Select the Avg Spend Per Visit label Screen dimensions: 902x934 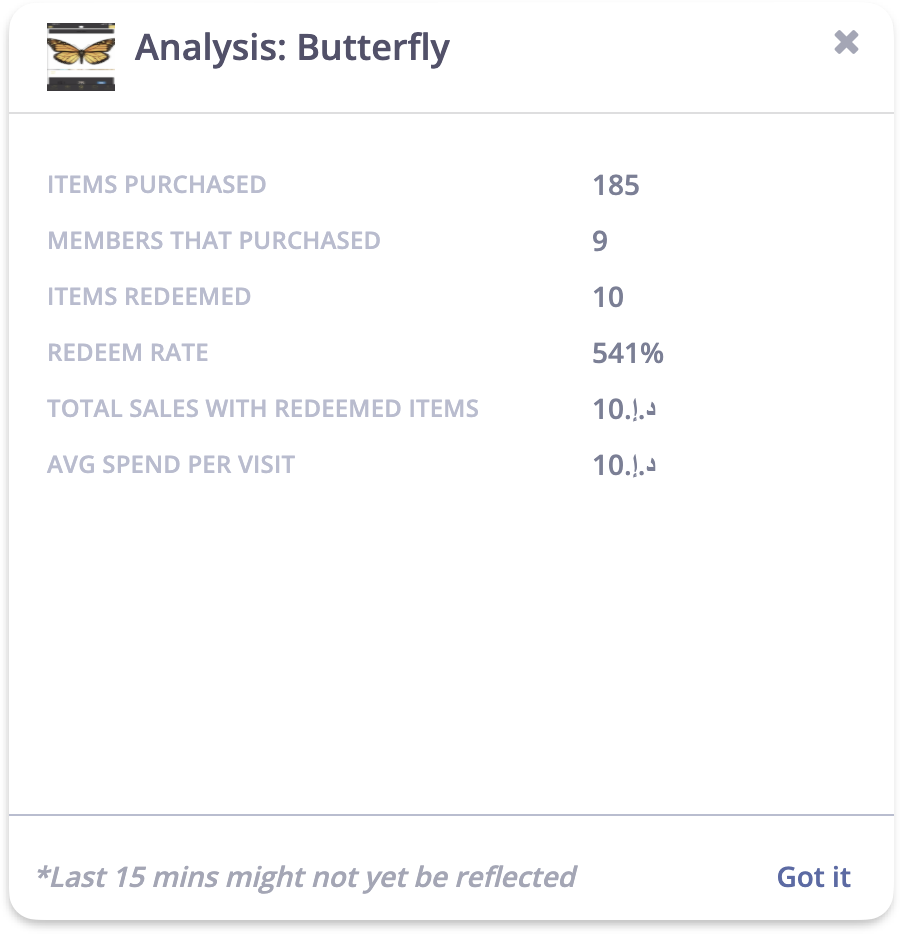click(171, 465)
